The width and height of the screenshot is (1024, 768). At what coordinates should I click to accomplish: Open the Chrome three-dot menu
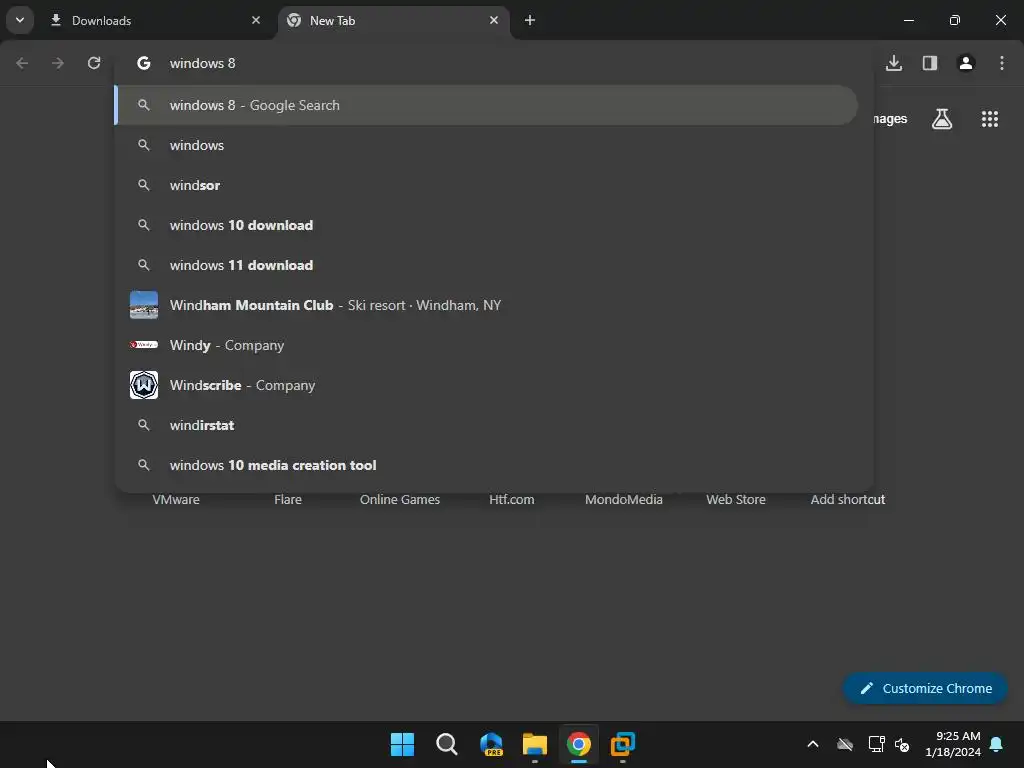[x=1002, y=63]
